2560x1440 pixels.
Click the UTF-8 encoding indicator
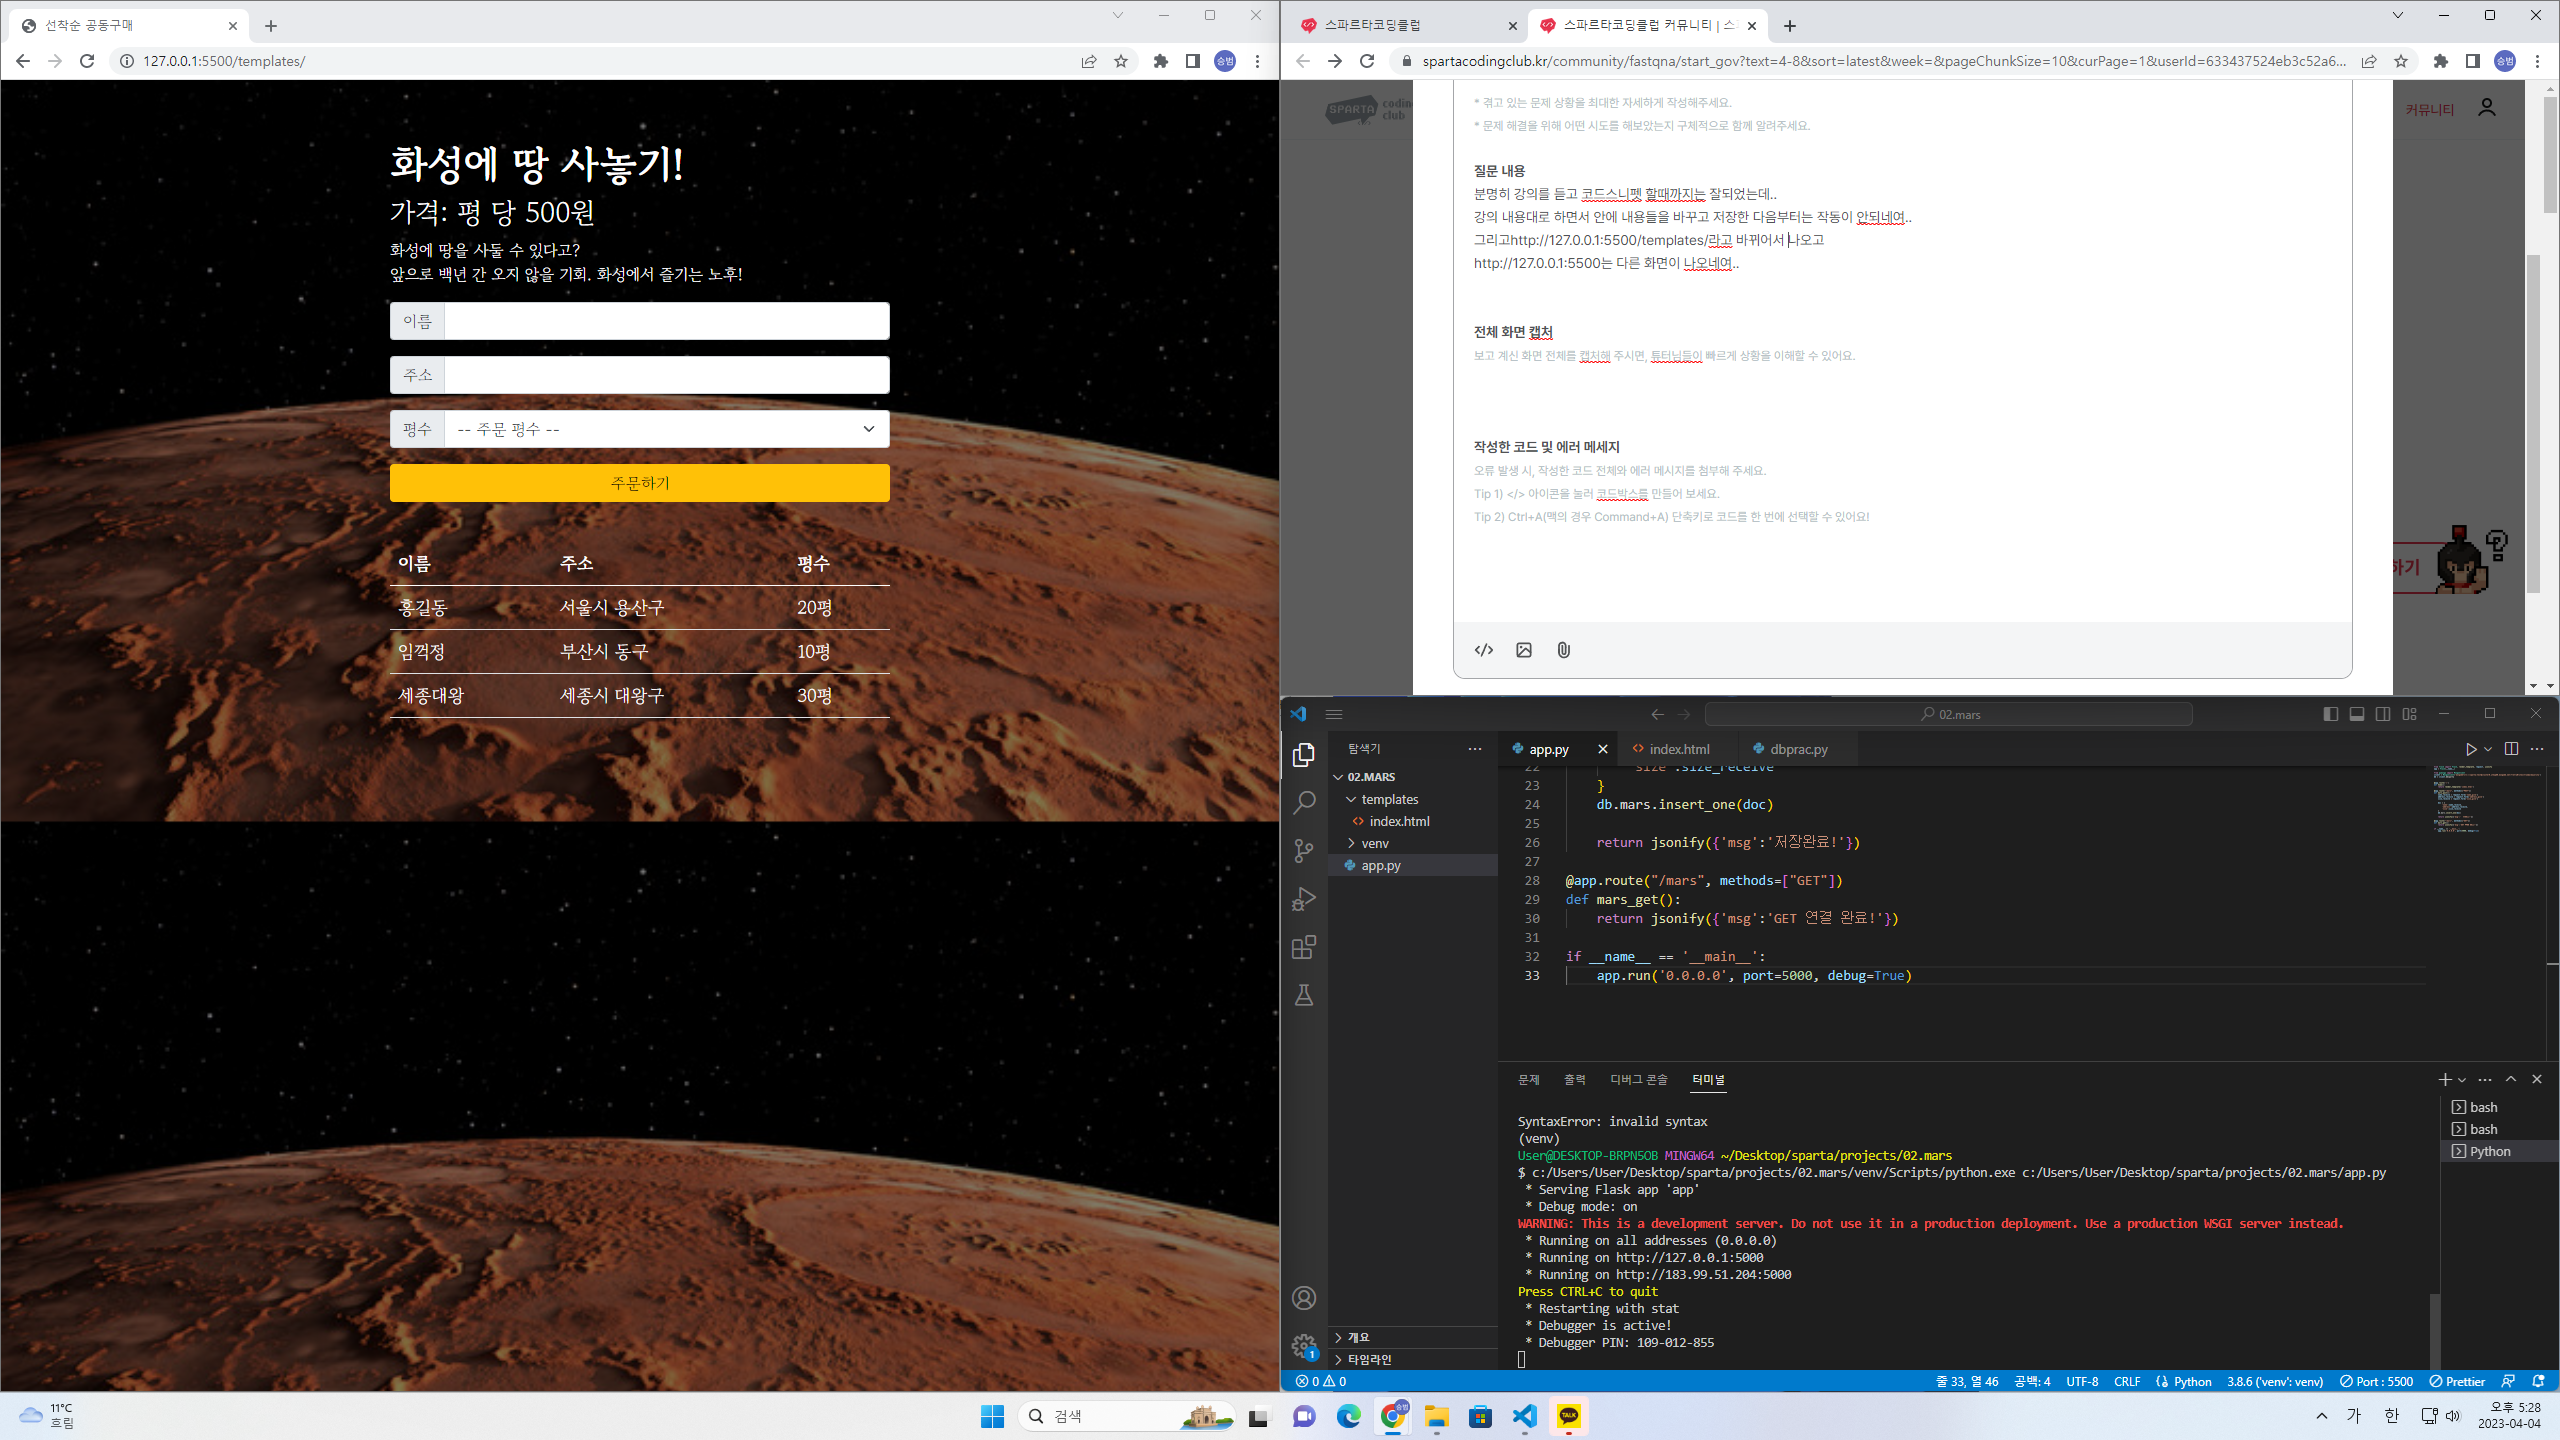click(2082, 1381)
